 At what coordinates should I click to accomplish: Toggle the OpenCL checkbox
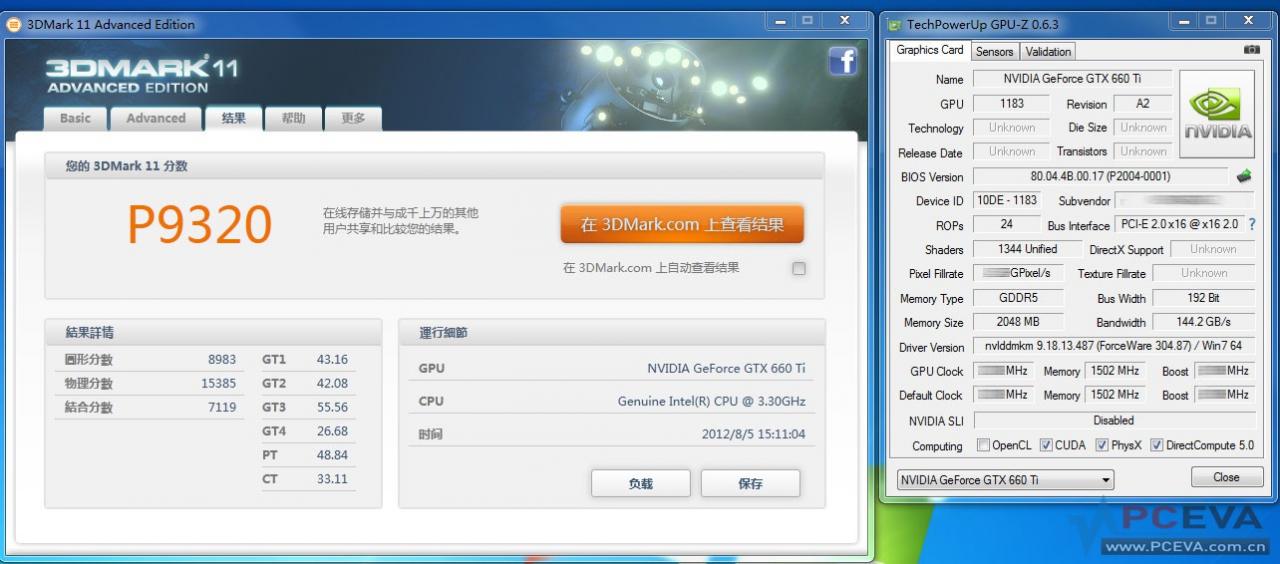[983, 445]
